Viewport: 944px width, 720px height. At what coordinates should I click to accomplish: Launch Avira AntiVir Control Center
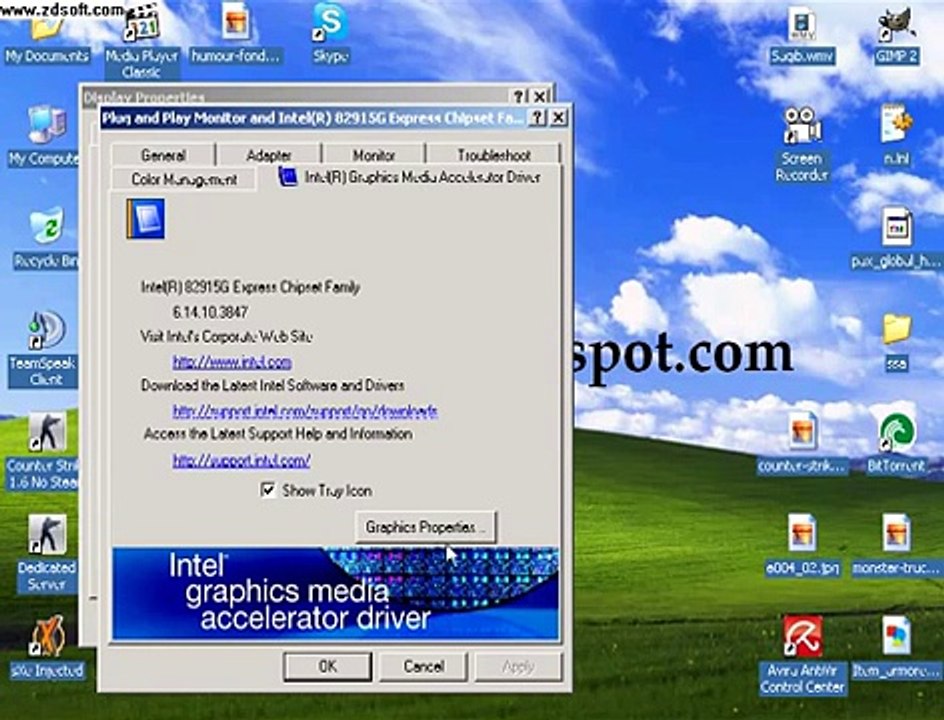802,655
